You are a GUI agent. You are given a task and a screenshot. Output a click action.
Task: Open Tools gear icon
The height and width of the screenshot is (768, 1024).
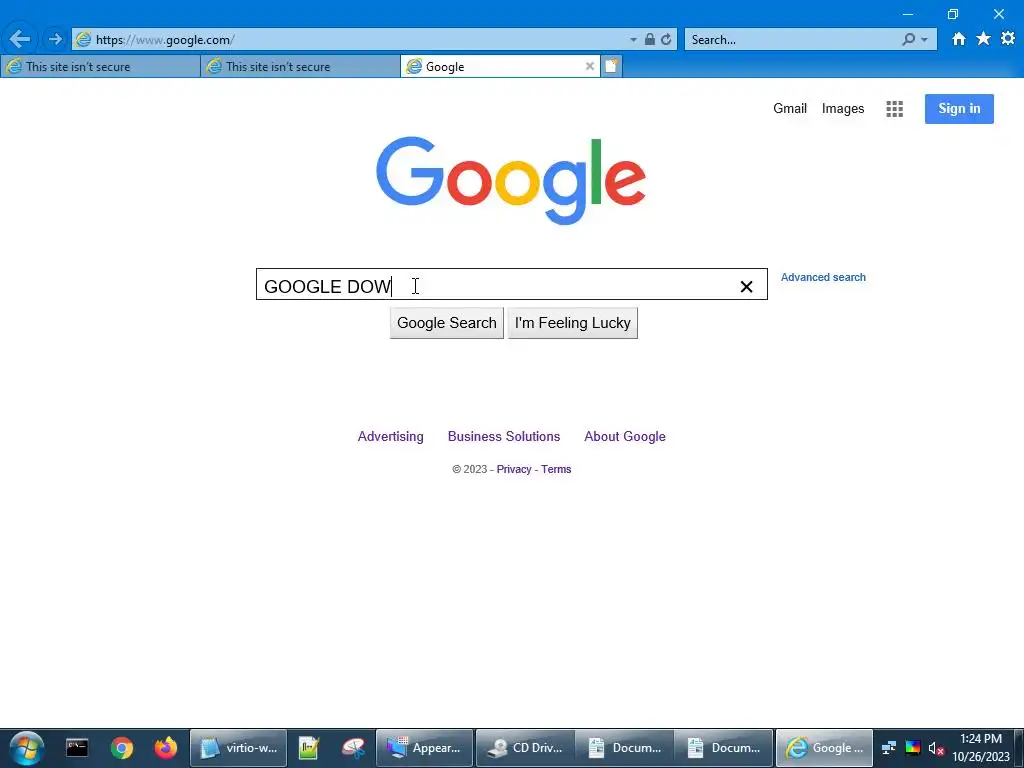[1008, 39]
